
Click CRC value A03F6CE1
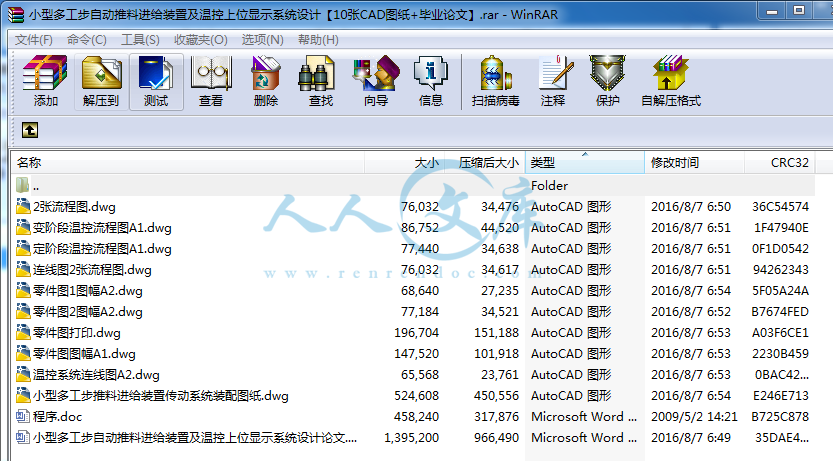click(x=780, y=332)
